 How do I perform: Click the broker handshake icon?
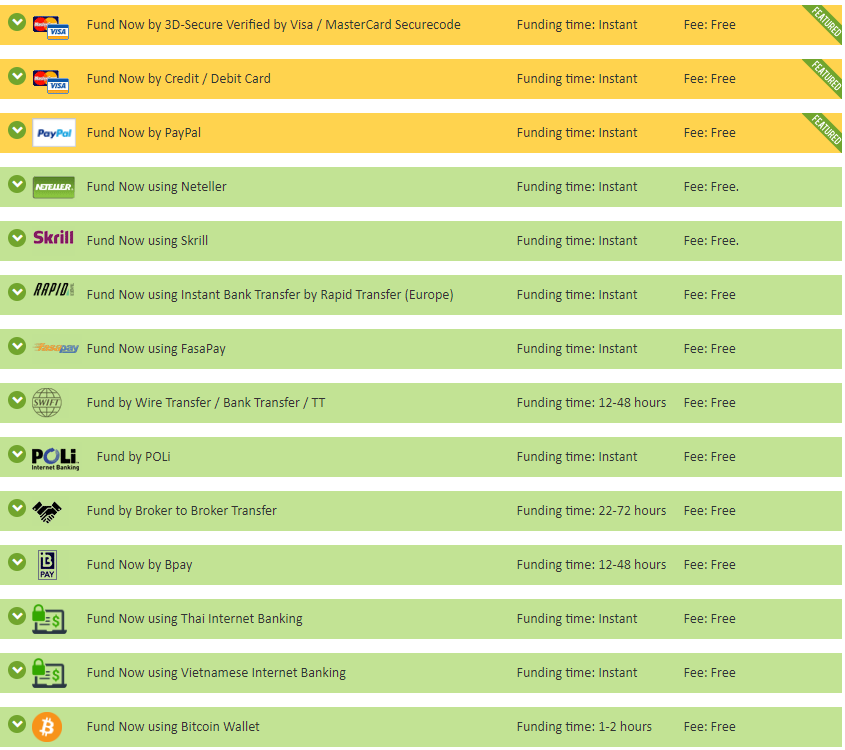47,512
